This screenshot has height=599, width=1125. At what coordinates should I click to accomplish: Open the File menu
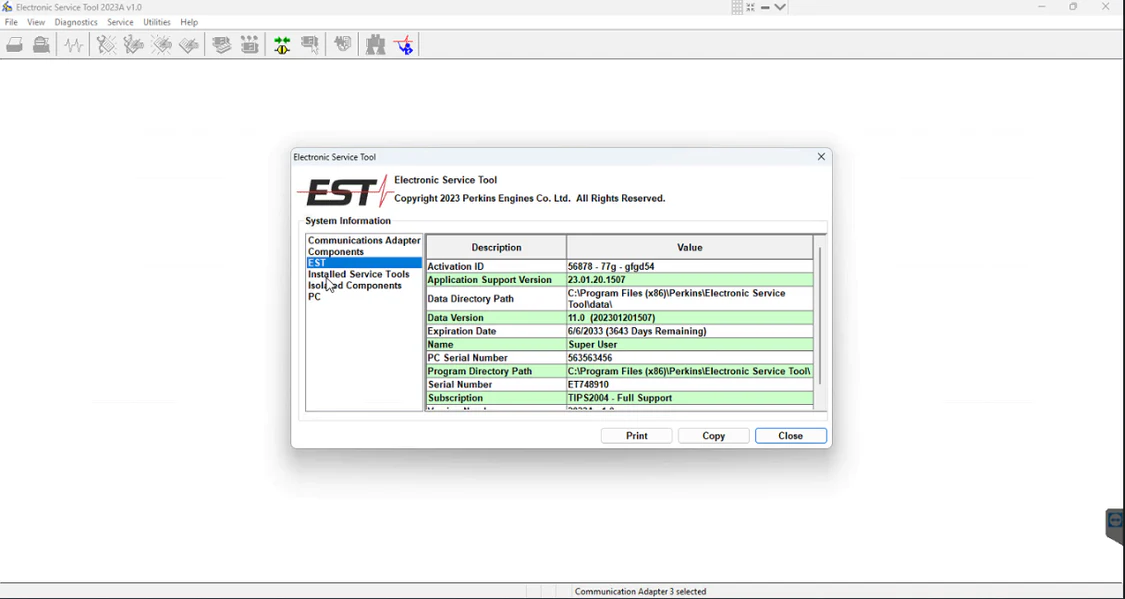tap(11, 22)
